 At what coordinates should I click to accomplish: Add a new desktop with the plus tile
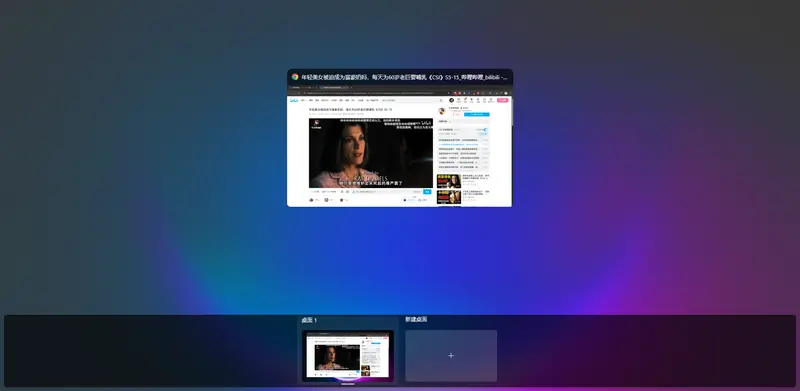(451, 356)
